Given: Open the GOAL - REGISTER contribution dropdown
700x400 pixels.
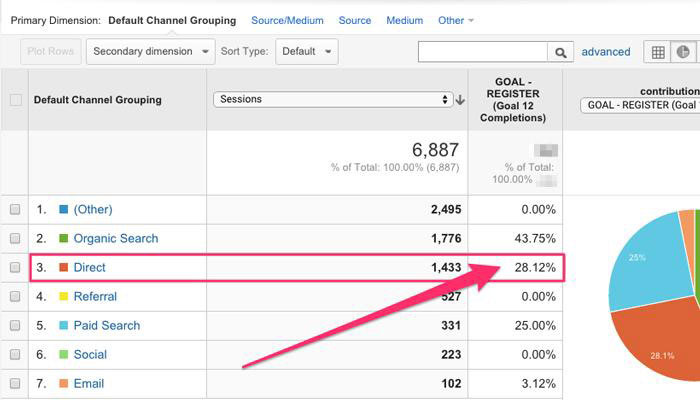Looking at the screenshot, I should coord(640,105).
